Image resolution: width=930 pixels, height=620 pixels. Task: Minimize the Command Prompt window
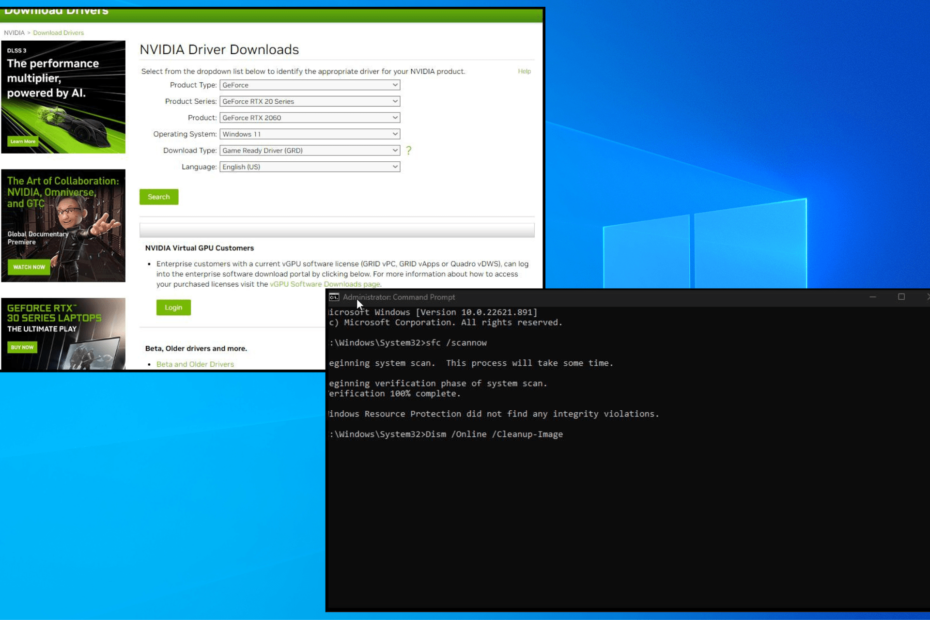(873, 297)
